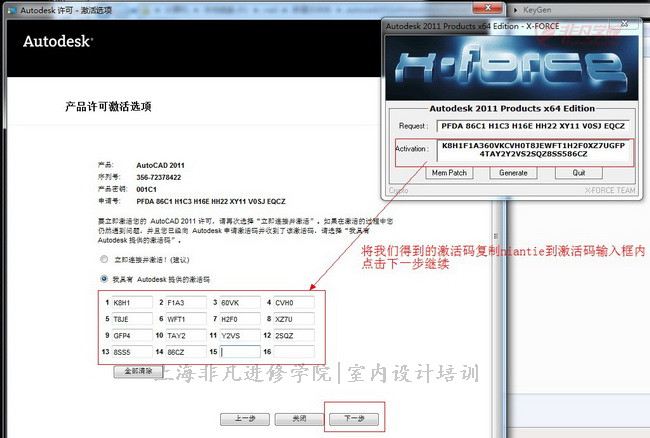The image size is (650, 438).
Task: Click X-FORCE TEAM text in keygen footer
Action: pos(610,191)
